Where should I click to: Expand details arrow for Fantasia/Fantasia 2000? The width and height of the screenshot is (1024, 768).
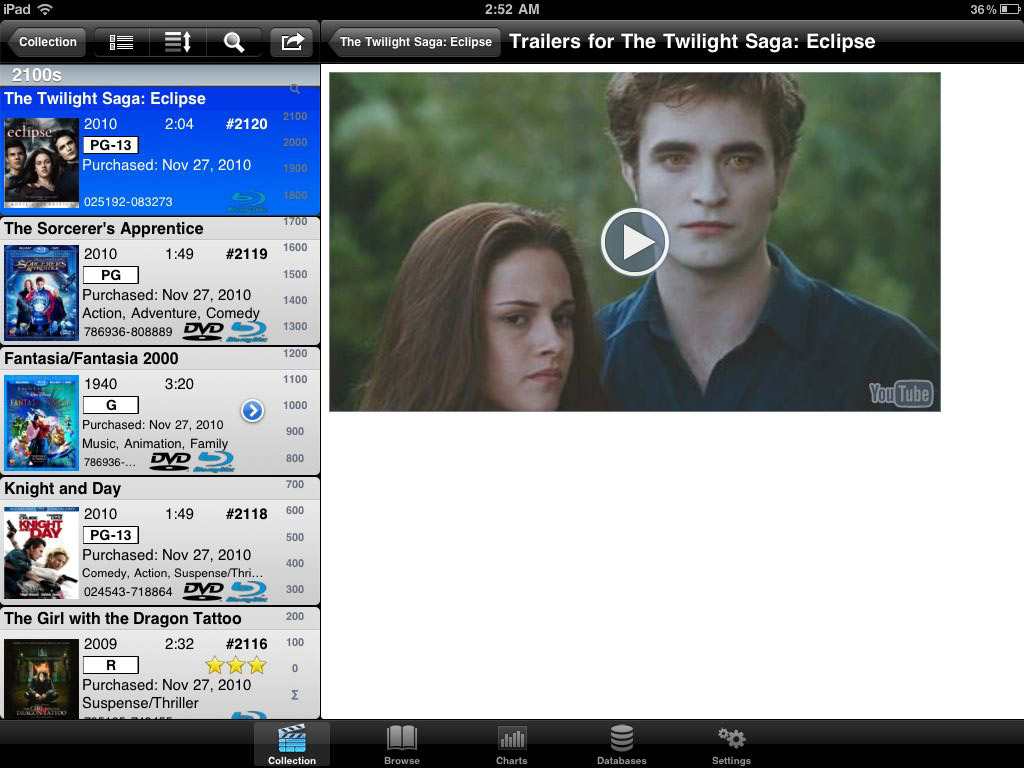coord(252,410)
